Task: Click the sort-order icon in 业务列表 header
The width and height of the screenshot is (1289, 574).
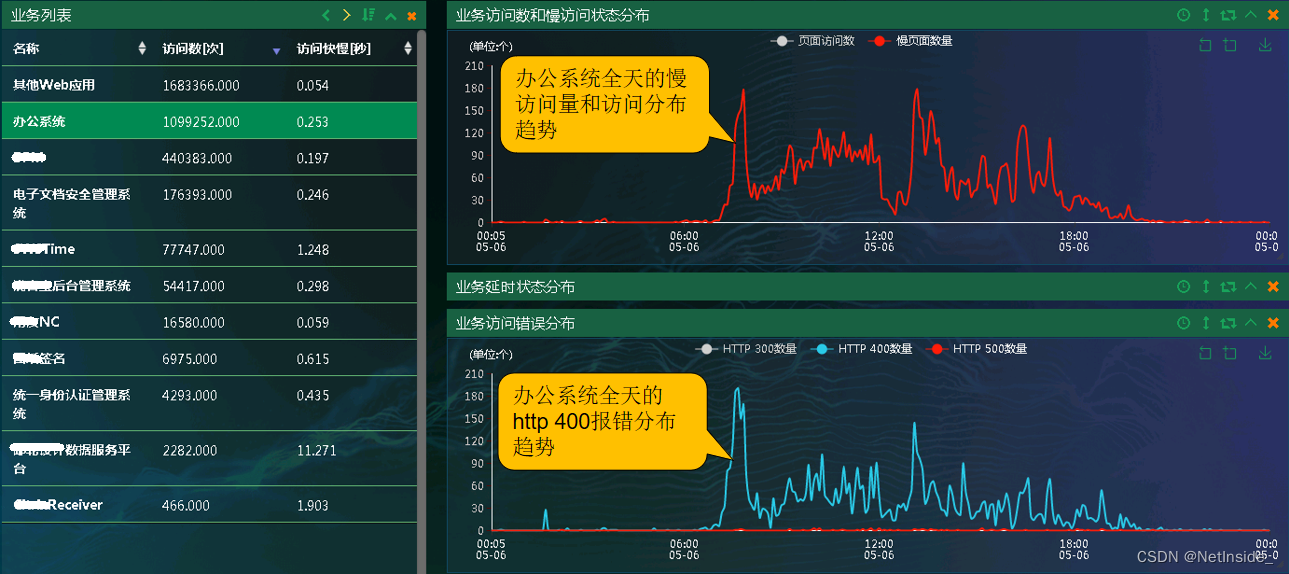Action: 369,15
